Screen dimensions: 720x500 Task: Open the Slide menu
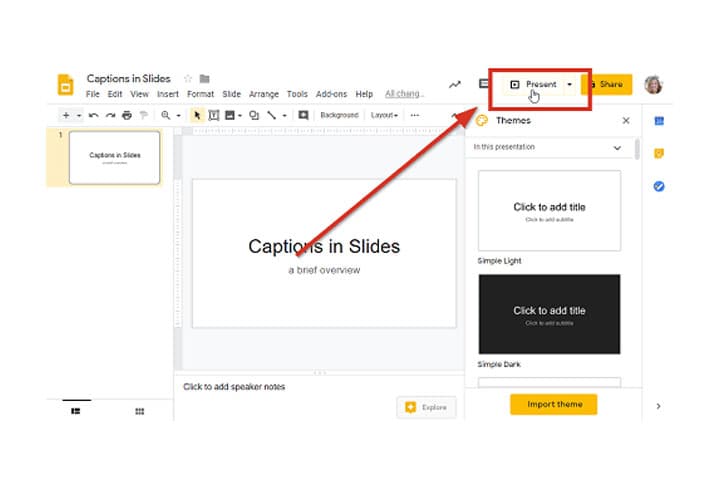[x=231, y=94]
